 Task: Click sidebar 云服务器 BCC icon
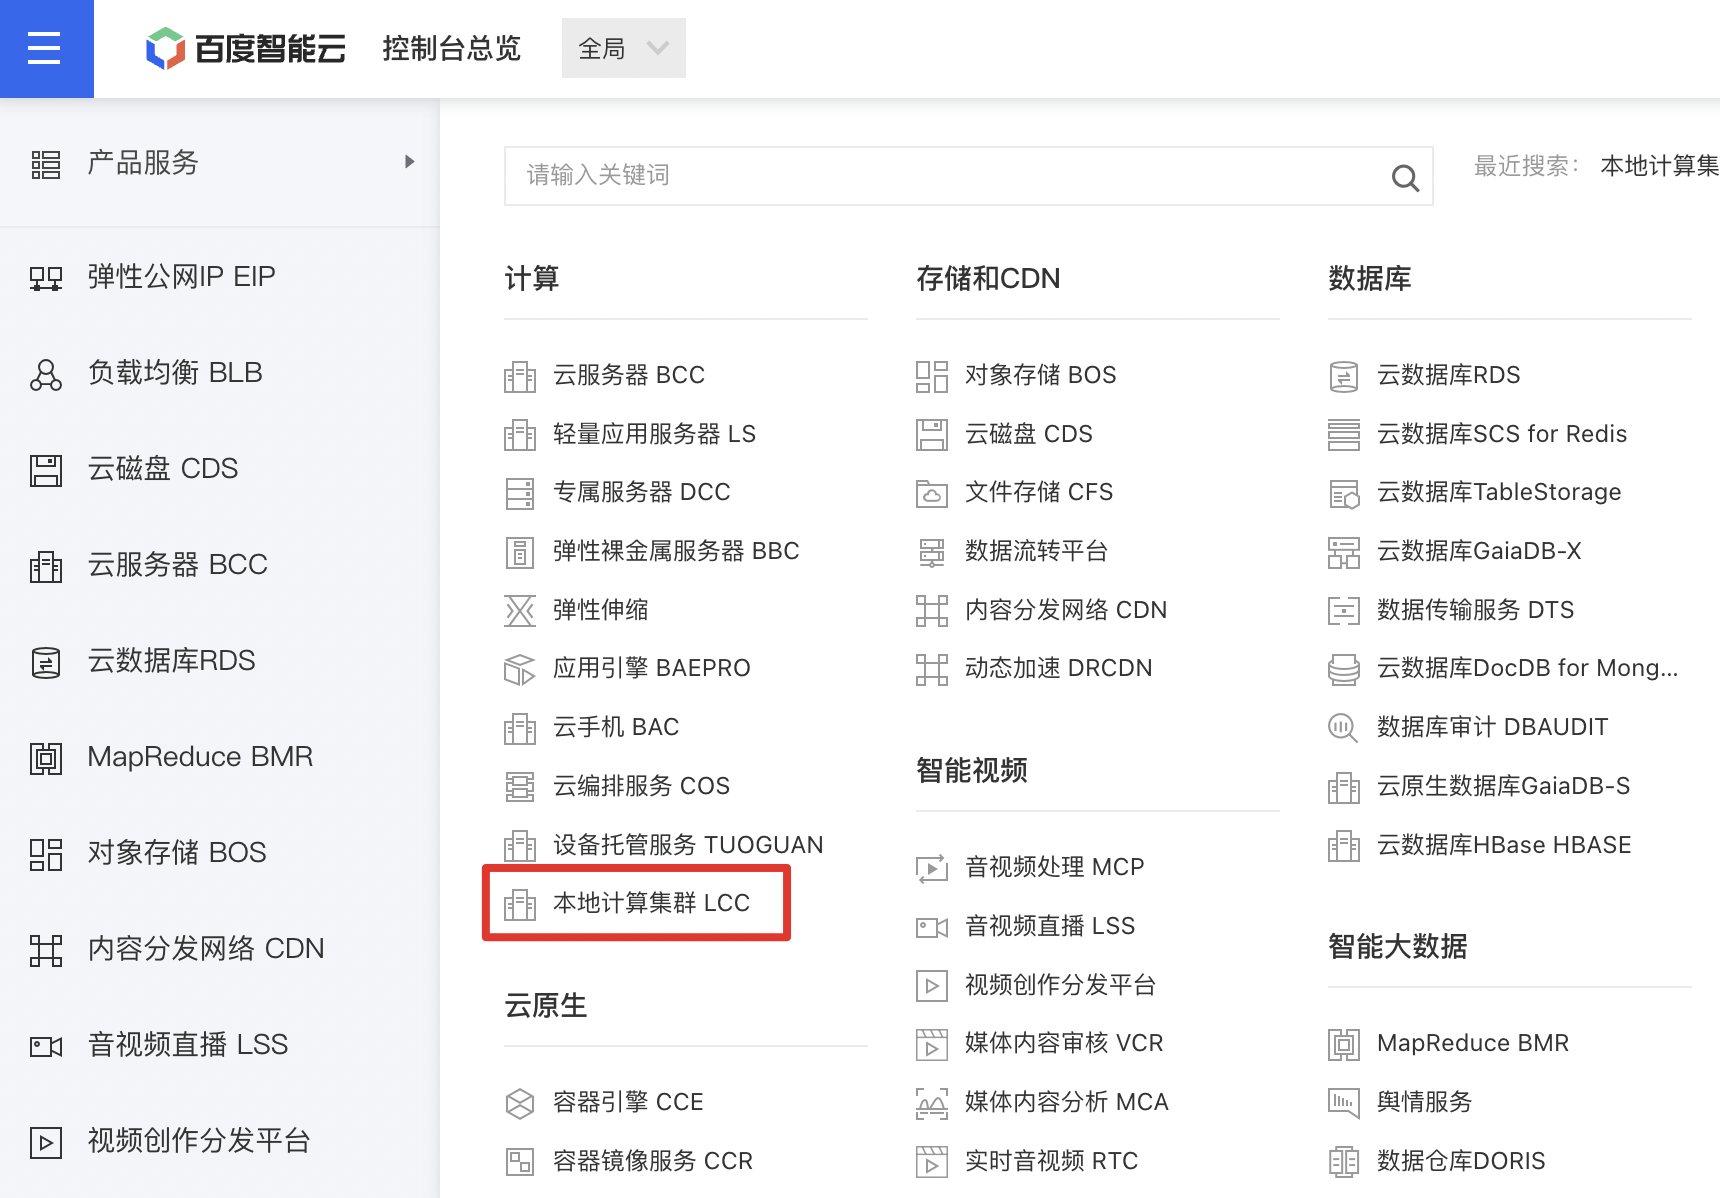point(46,566)
